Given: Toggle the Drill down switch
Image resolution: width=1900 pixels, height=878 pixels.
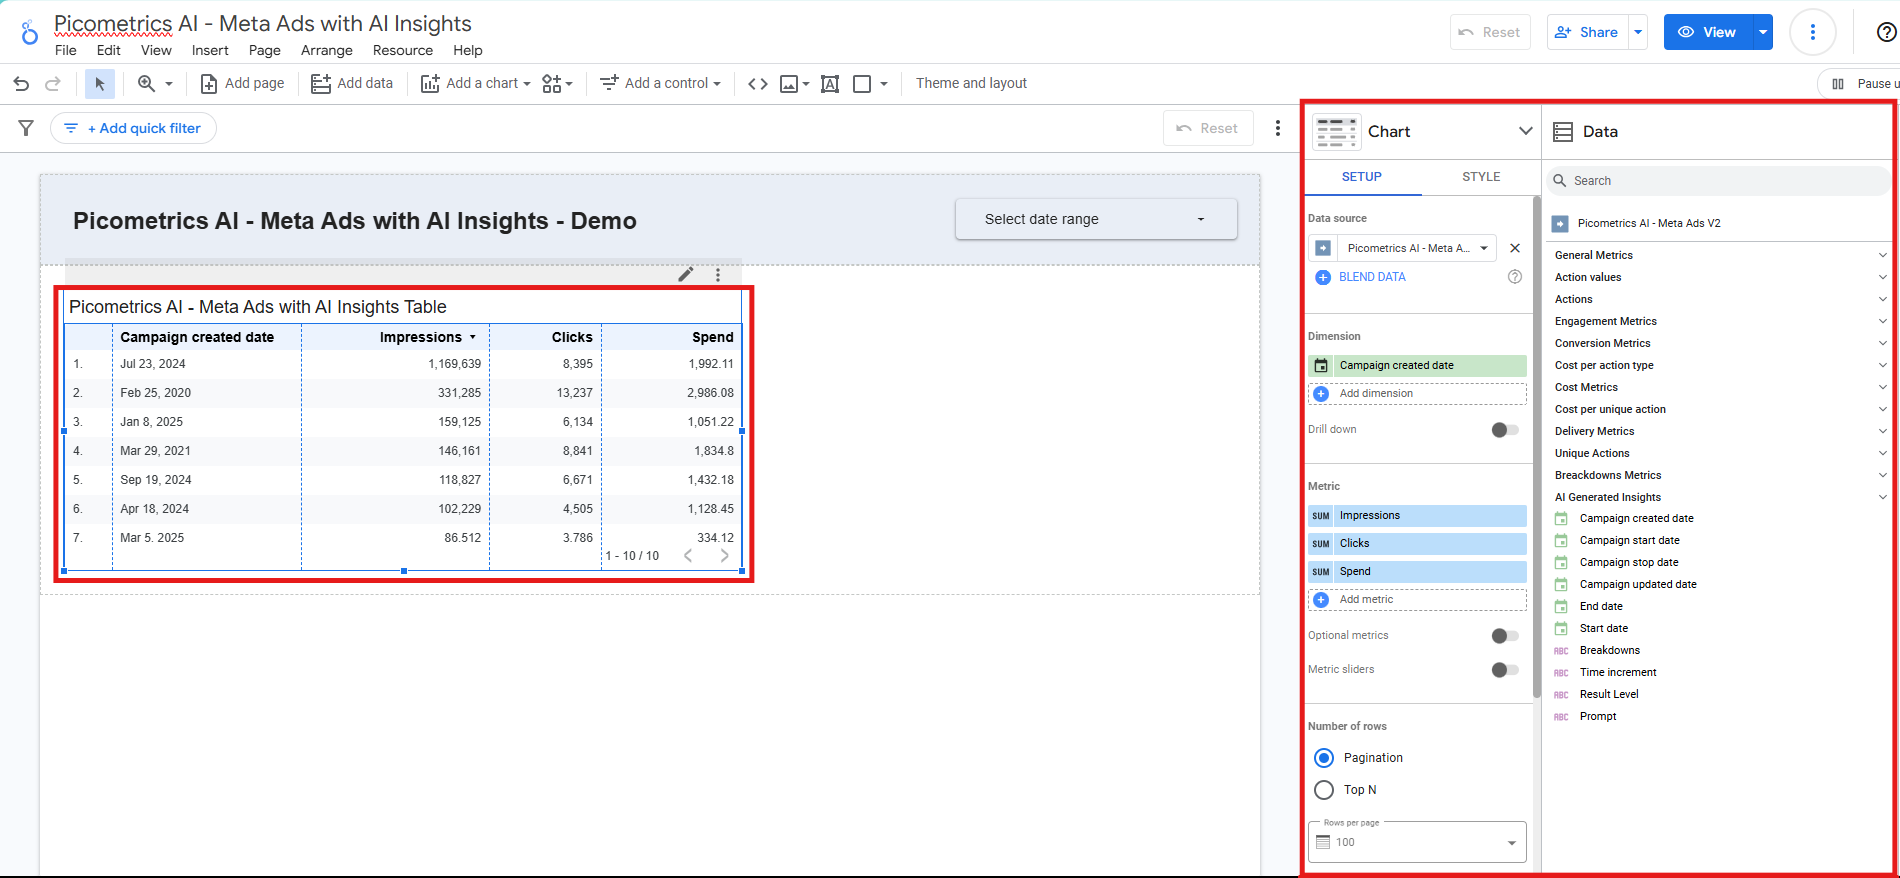Looking at the screenshot, I should pyautogui.click(x=1504, y=430).
